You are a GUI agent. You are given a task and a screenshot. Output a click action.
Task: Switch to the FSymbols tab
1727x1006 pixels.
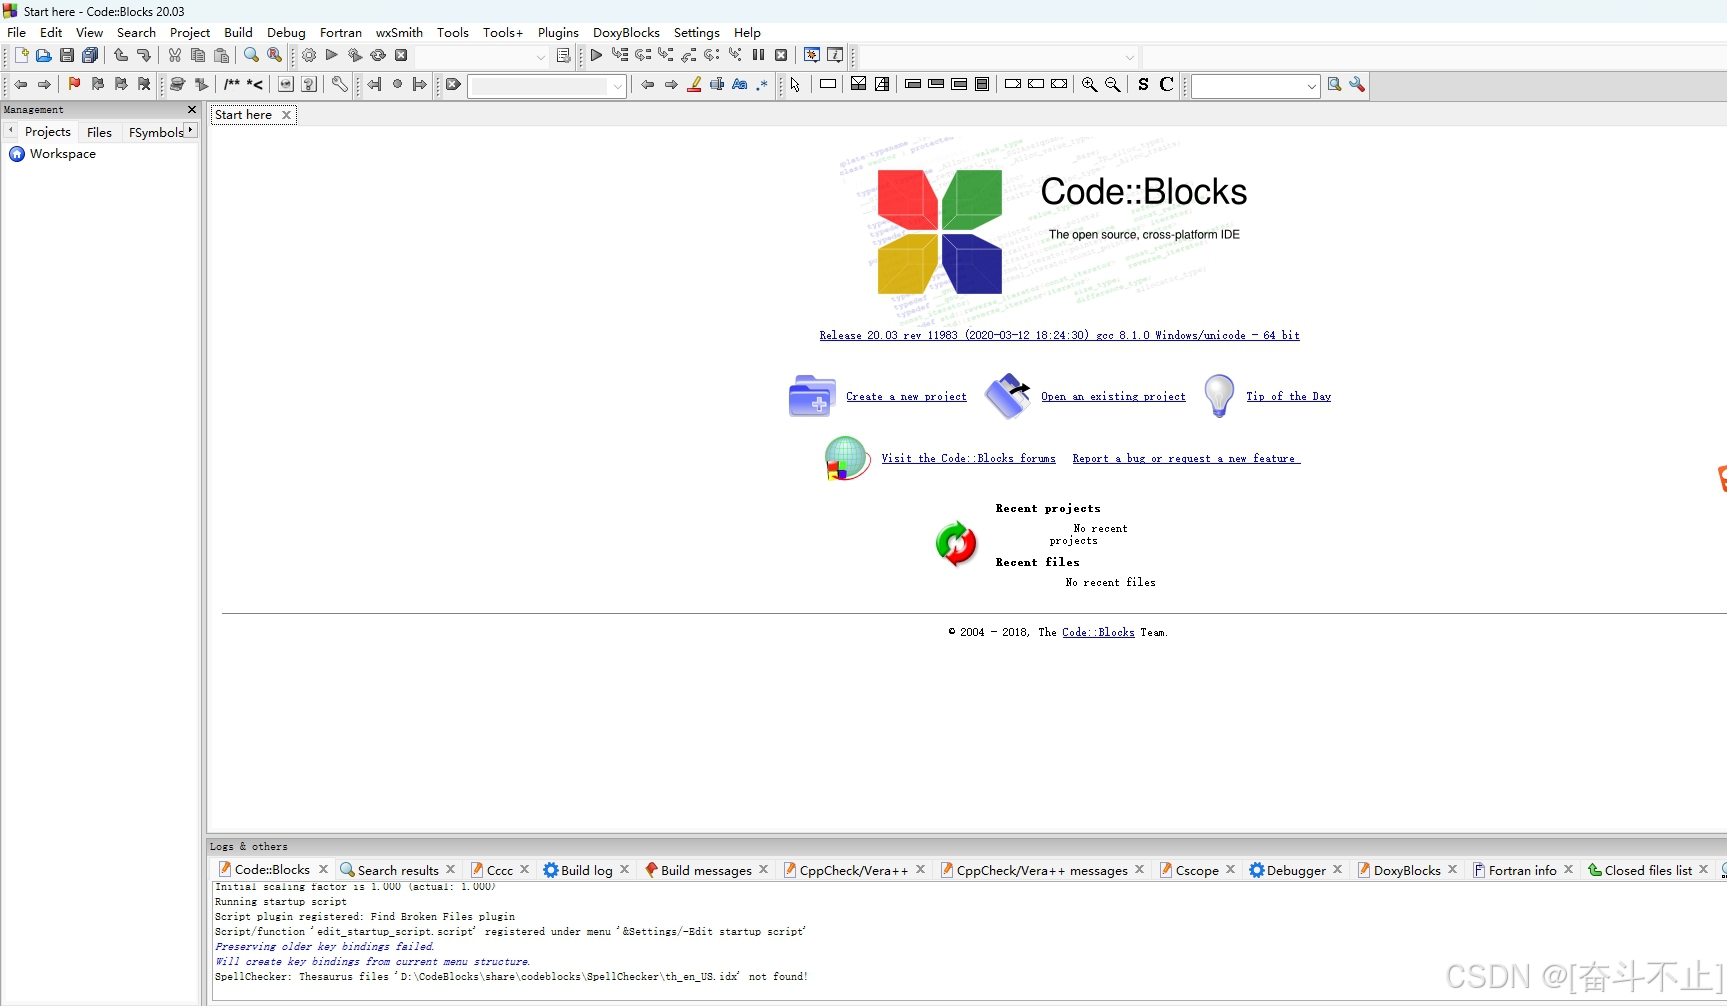[156, 132]
